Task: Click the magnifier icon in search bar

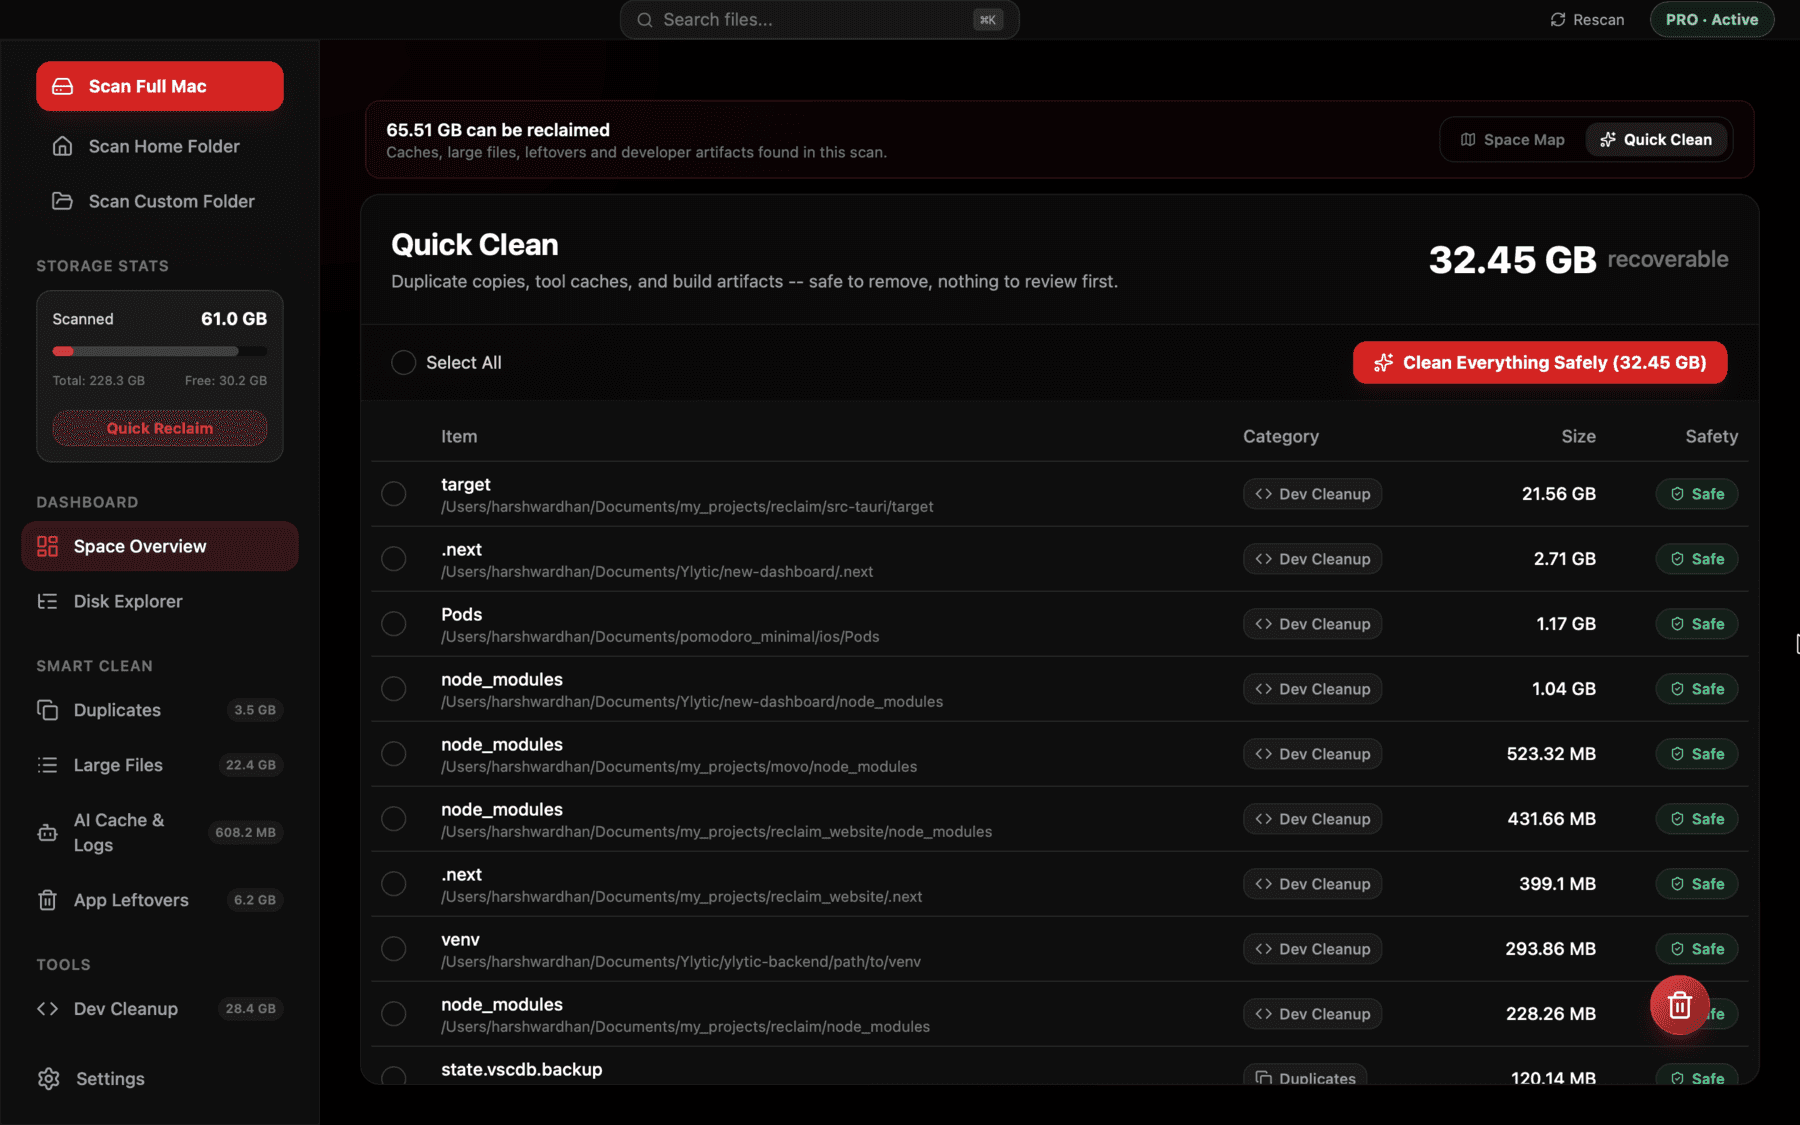Action: (x=645, y=20)
